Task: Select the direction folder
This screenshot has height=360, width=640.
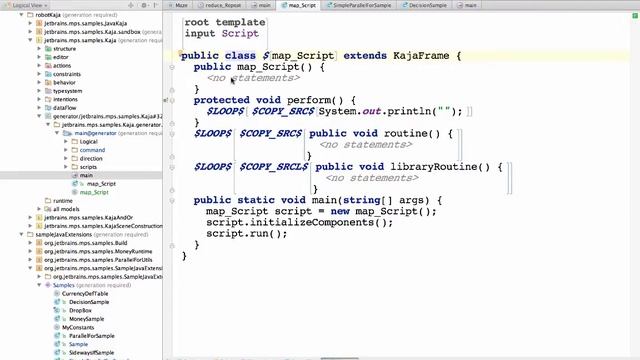Action: (x=91, y=158)
